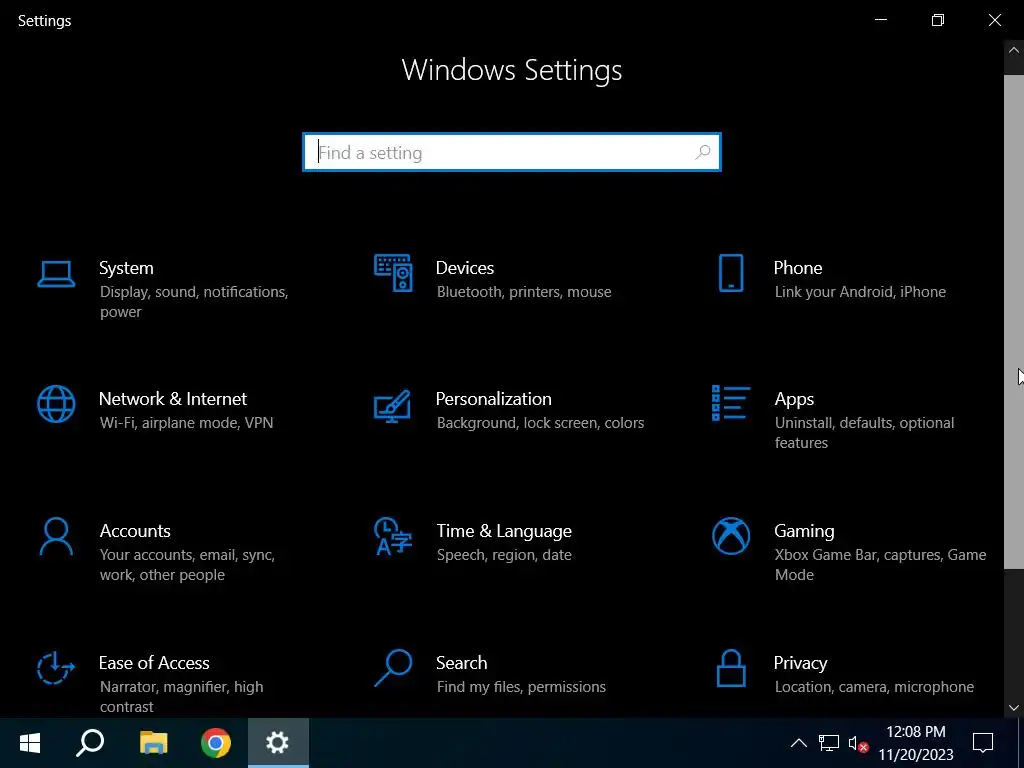Open the Windows Start menu
Screen dimensions: 1024x768
tap(30, 743)
